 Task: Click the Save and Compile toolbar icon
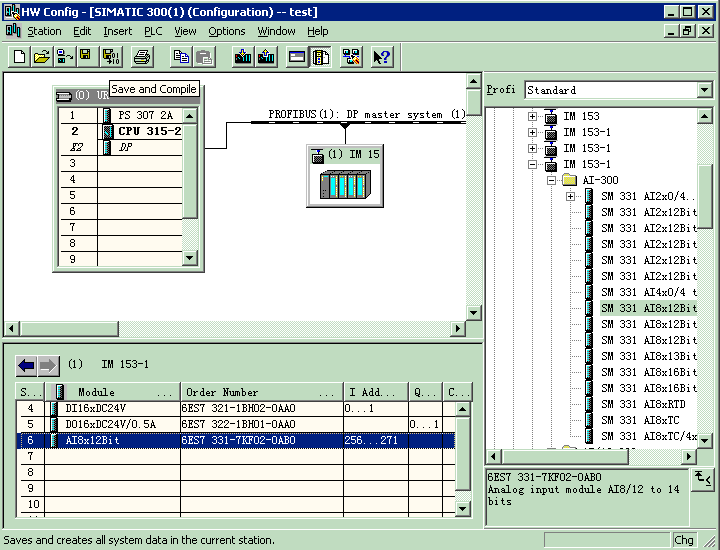(x=111, y=57)
